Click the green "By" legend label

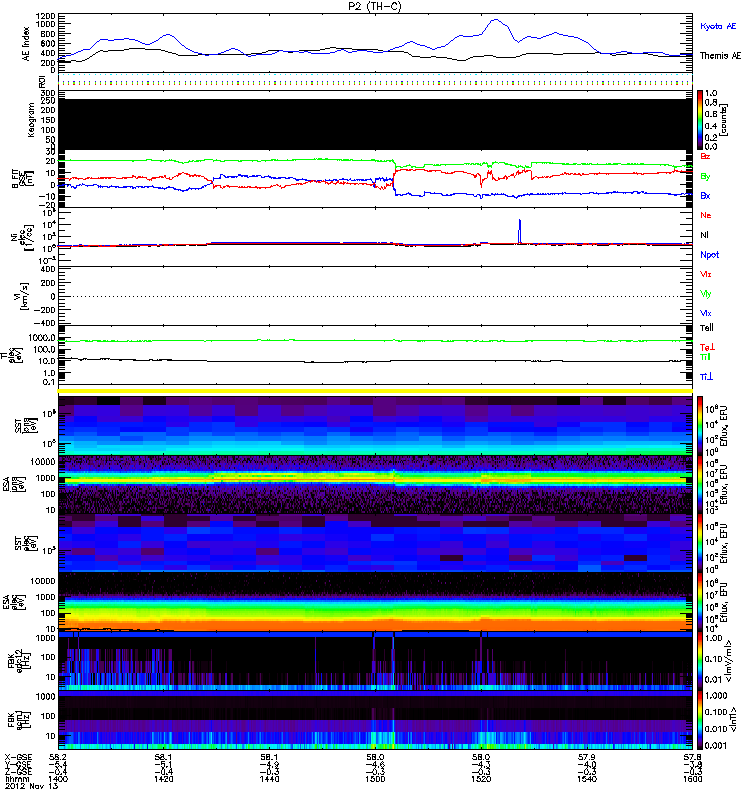pos(705,177)
